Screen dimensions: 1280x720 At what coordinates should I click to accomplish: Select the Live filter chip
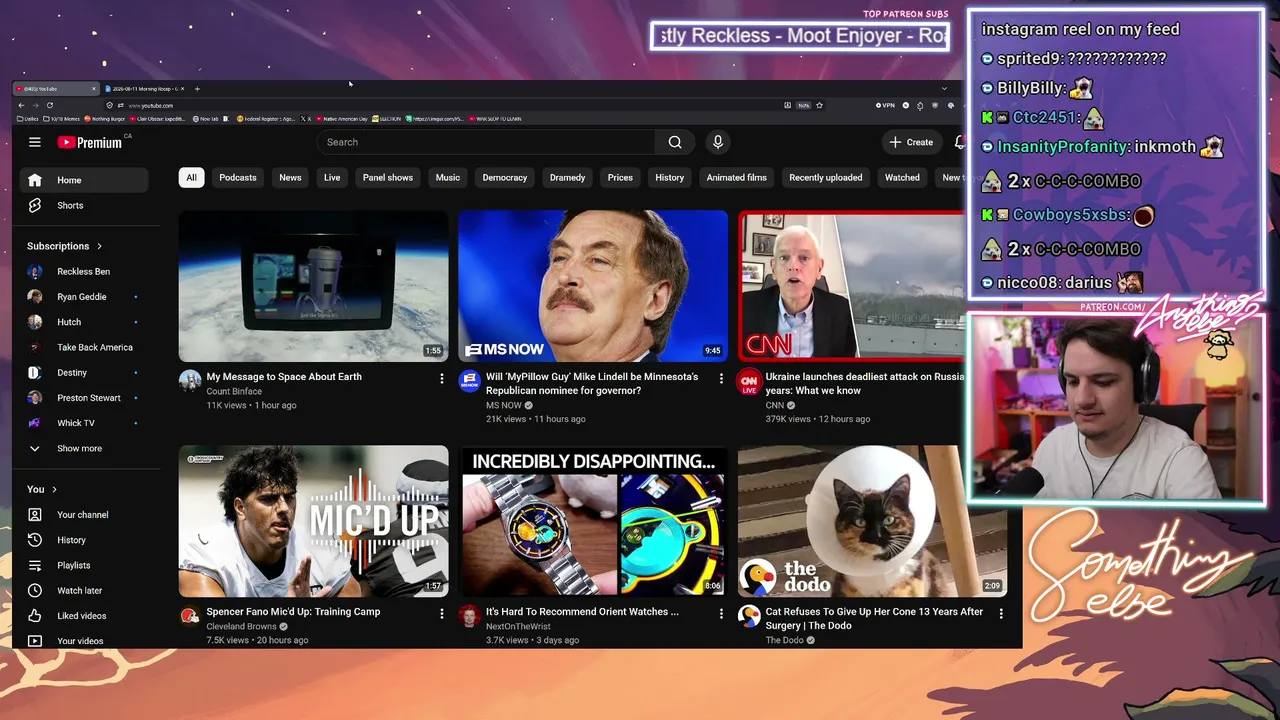(x=332, y=178)
